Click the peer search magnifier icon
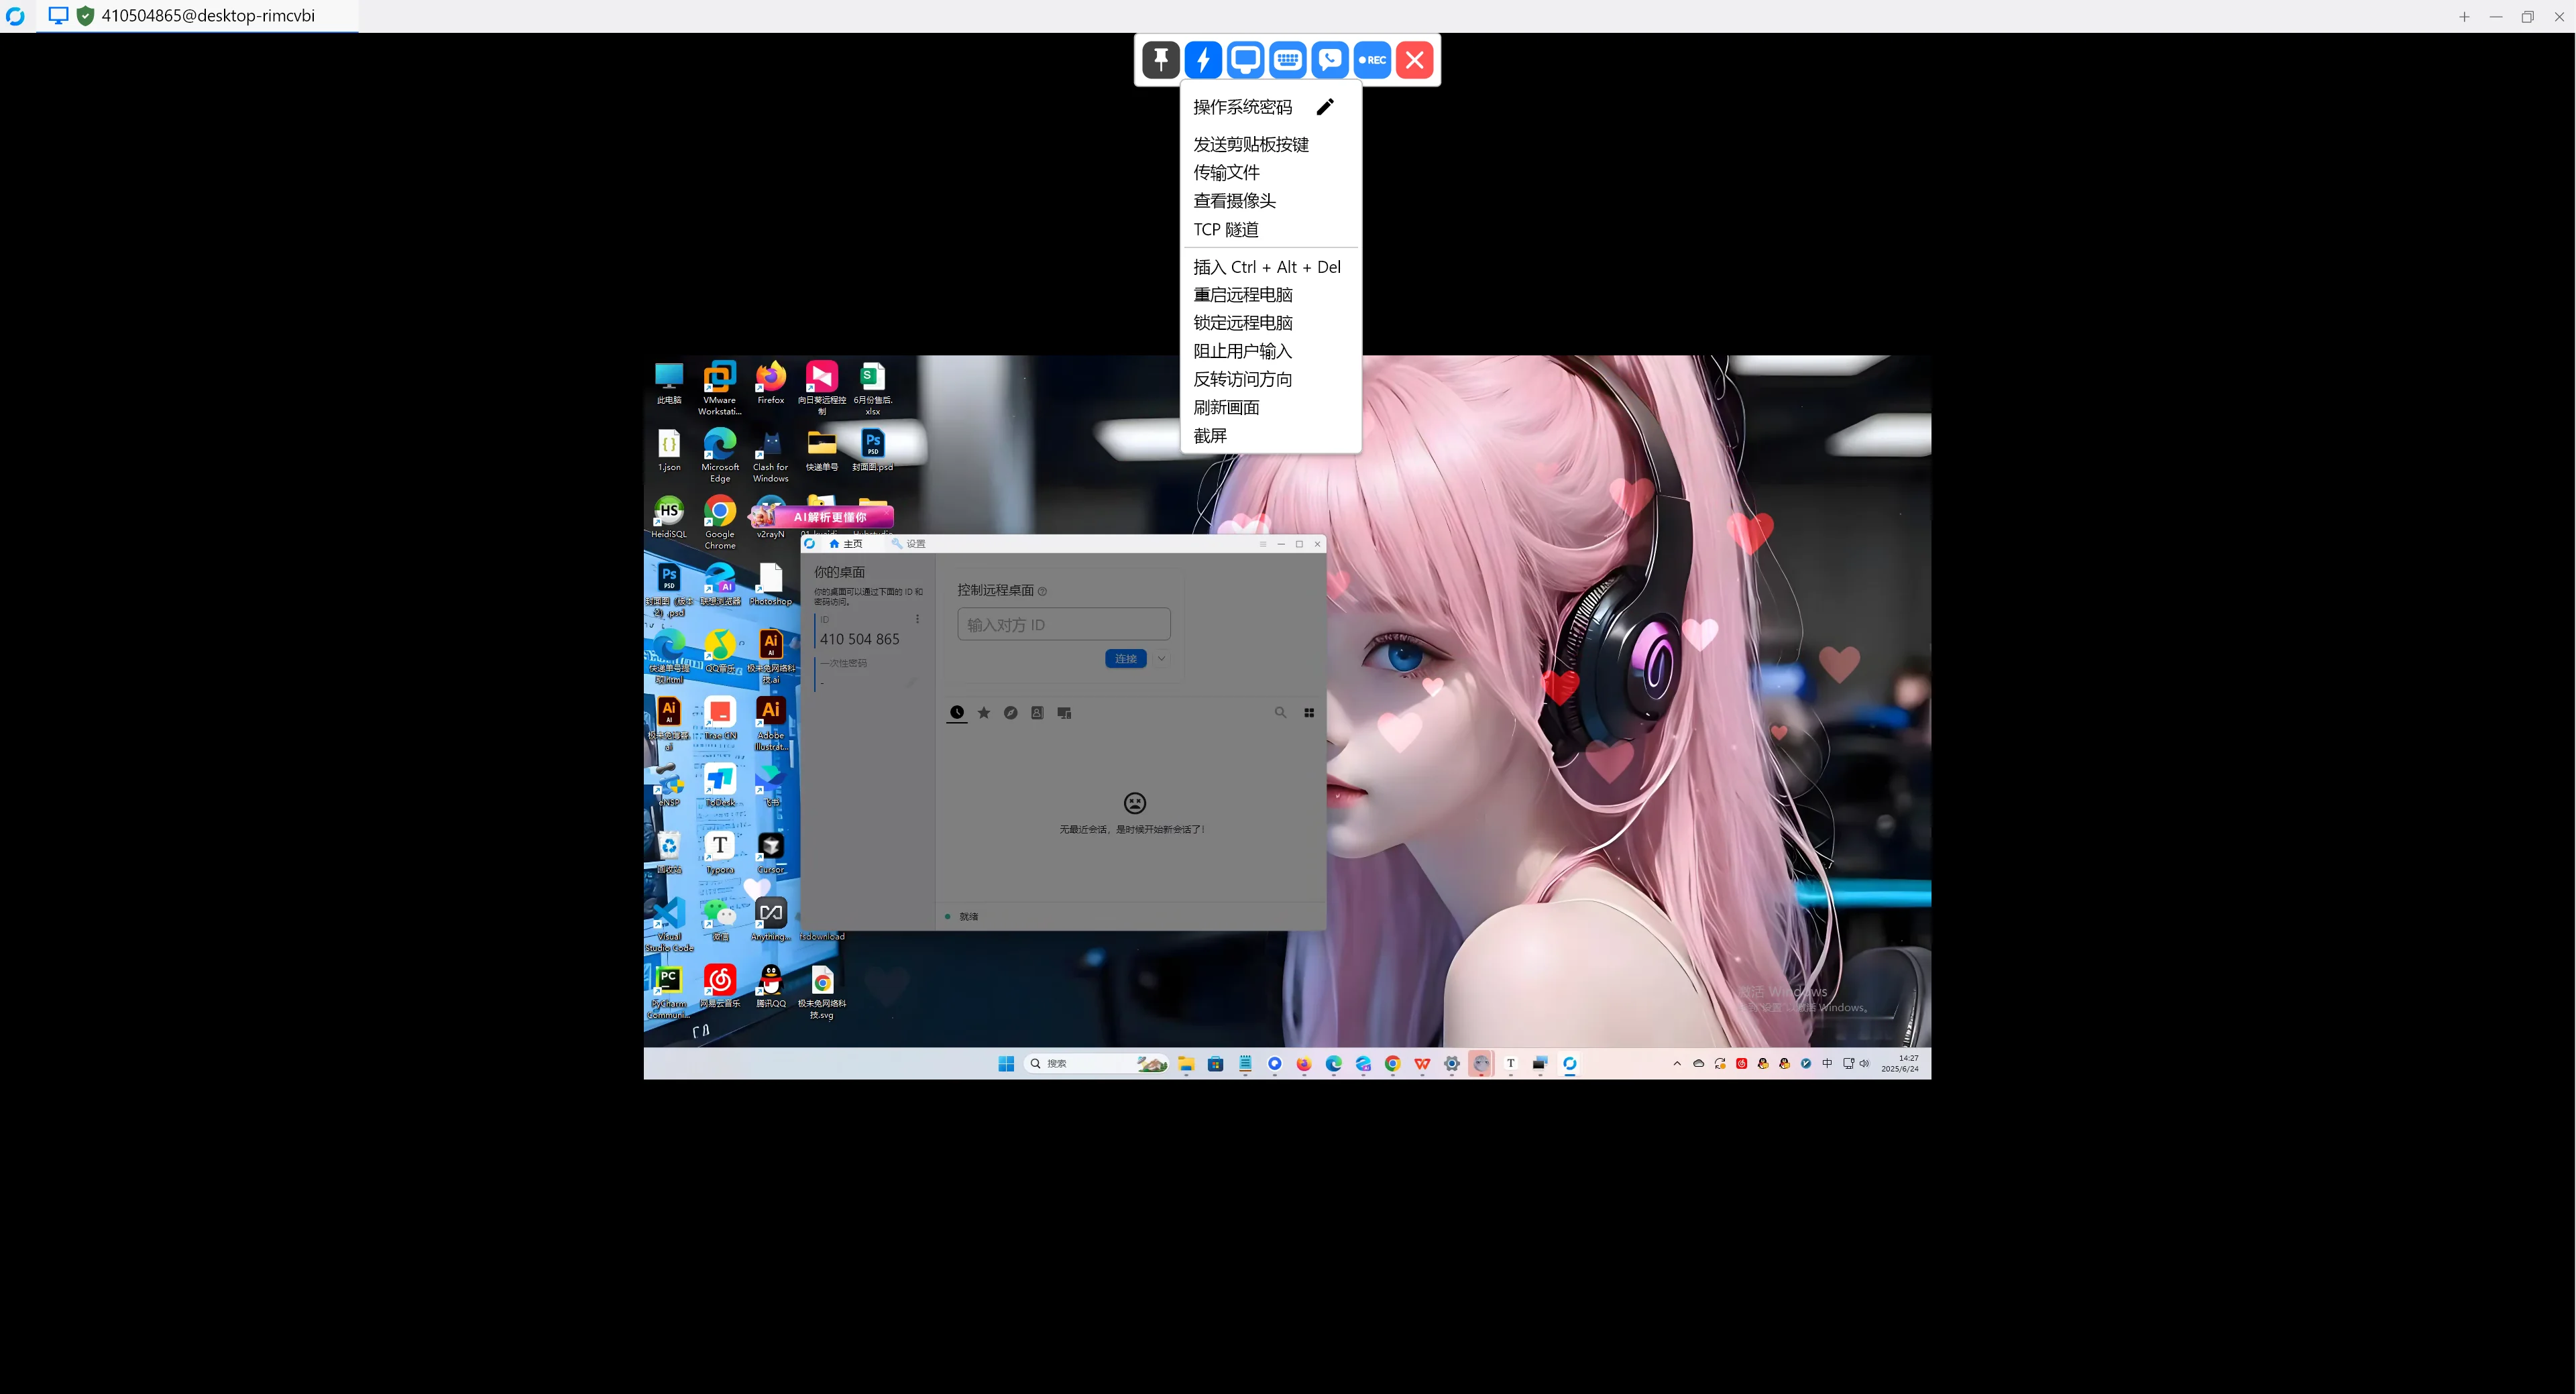Screen dimensions: 2576x1394 (1280, 713)
